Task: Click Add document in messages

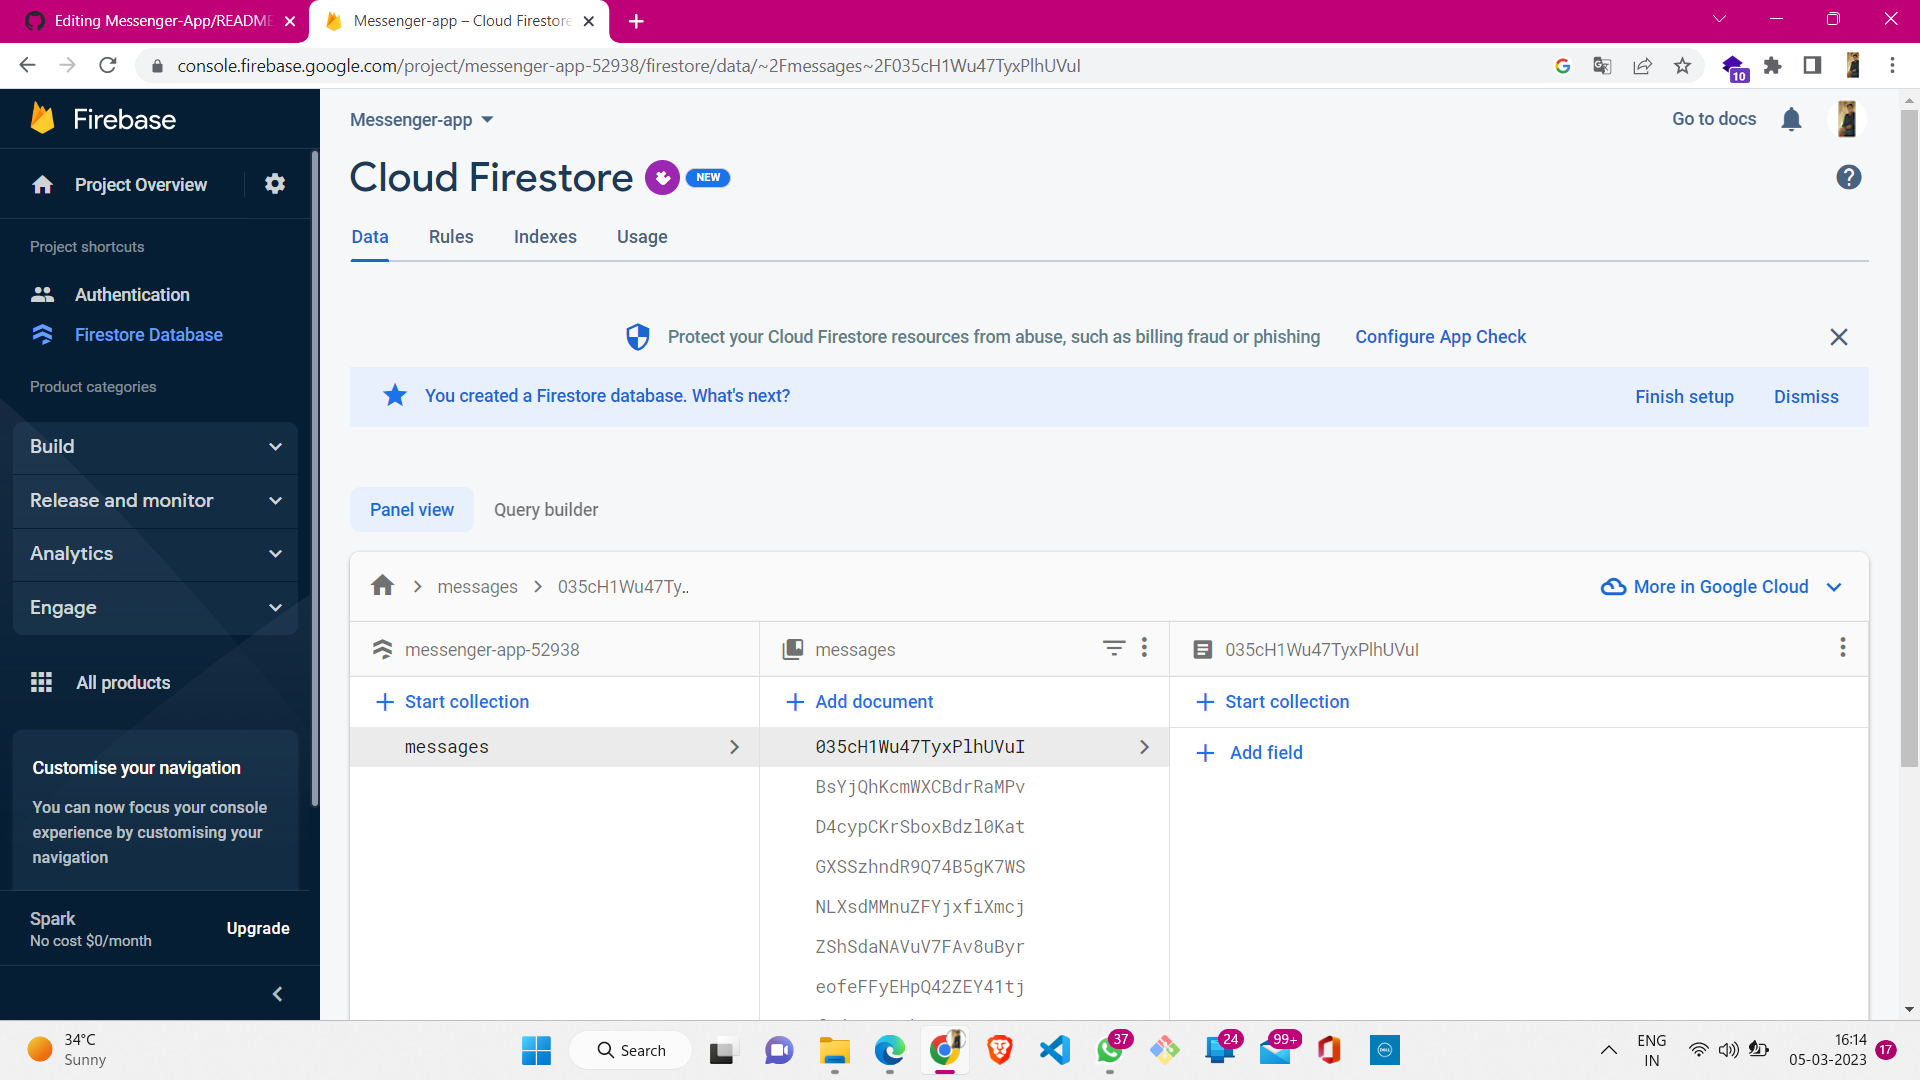Action: 860,702
